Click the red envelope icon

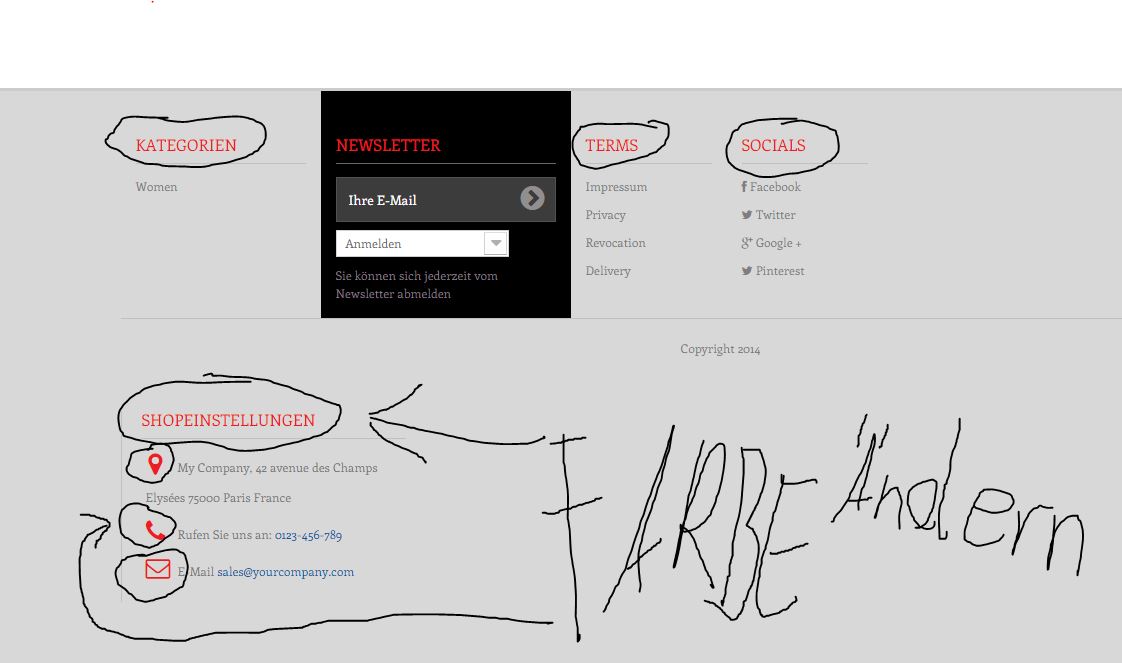tap(157, 569)
